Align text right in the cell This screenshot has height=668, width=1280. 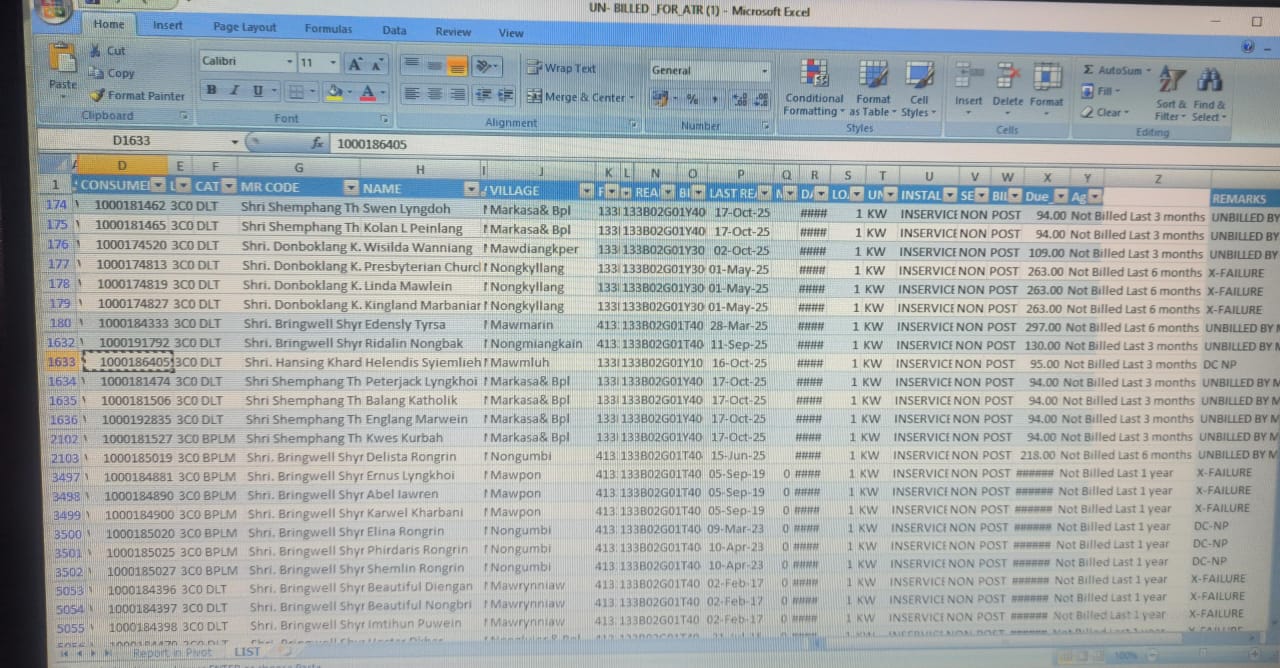(x=457, y=95)
